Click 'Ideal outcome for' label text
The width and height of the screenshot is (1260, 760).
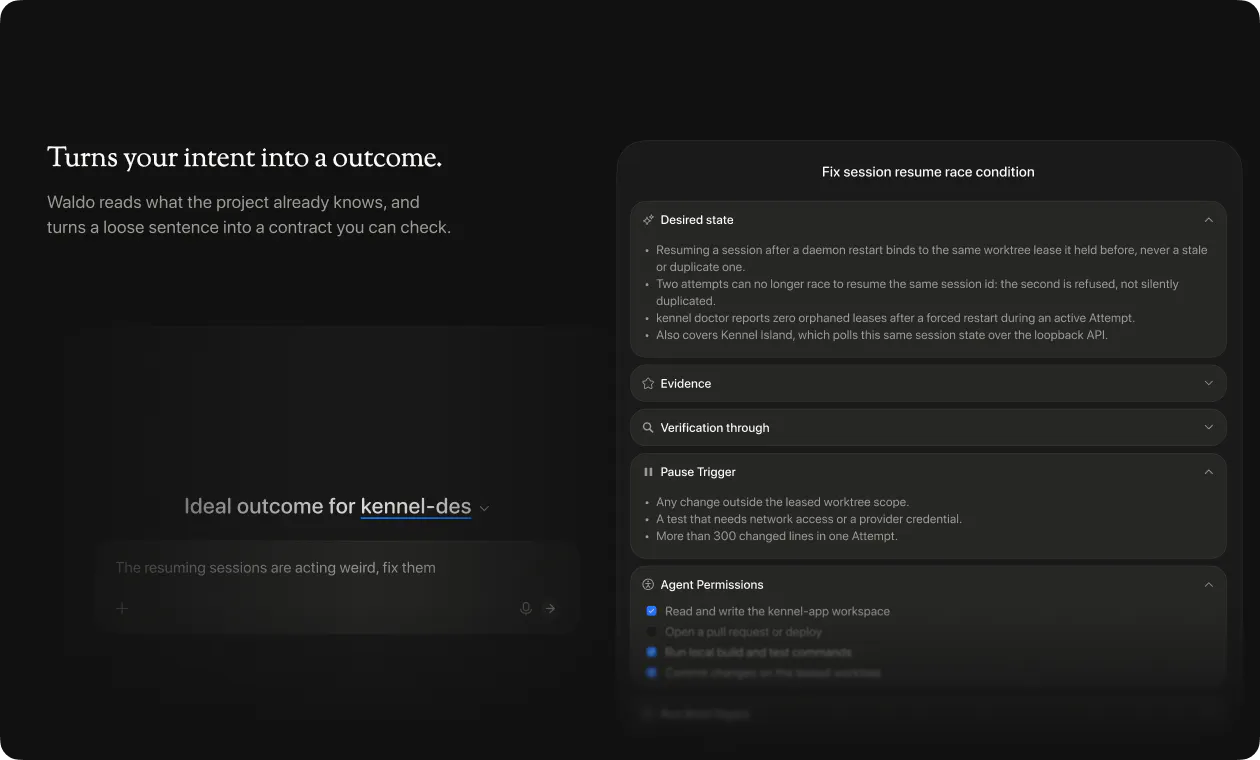click(x=270, y=507)
